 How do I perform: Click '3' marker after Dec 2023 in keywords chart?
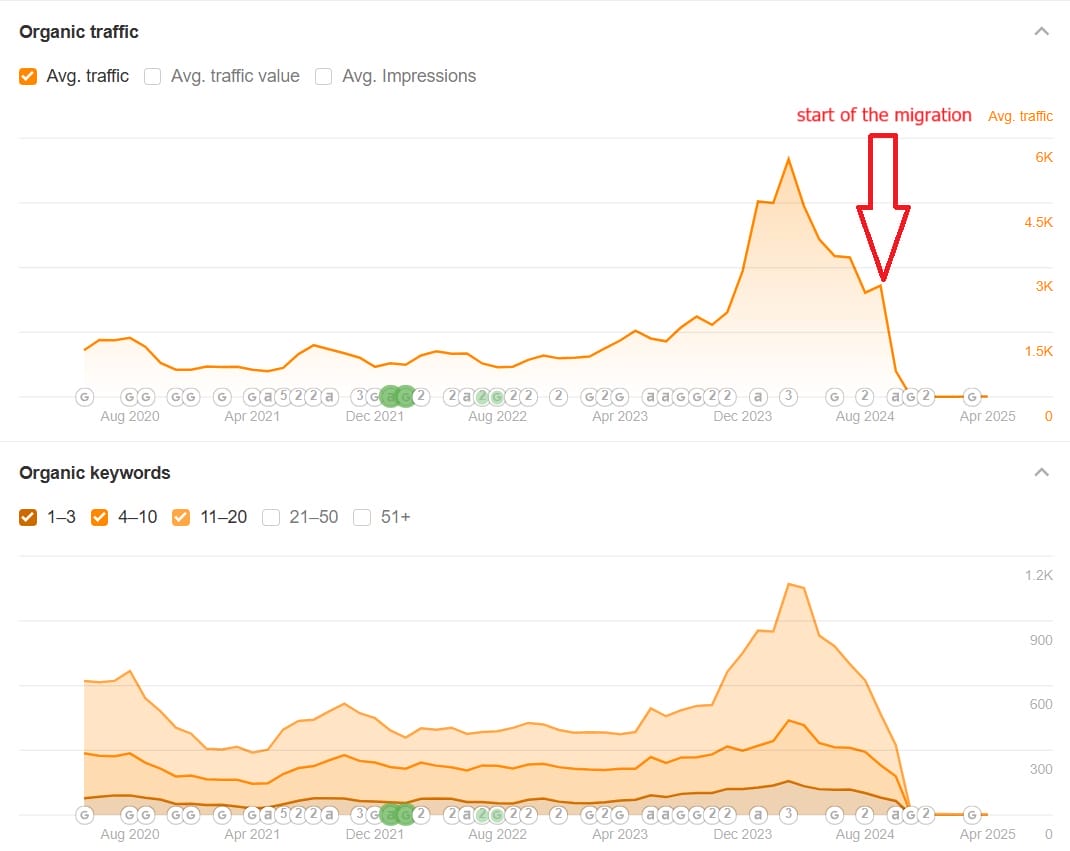(x=788, y=815)
